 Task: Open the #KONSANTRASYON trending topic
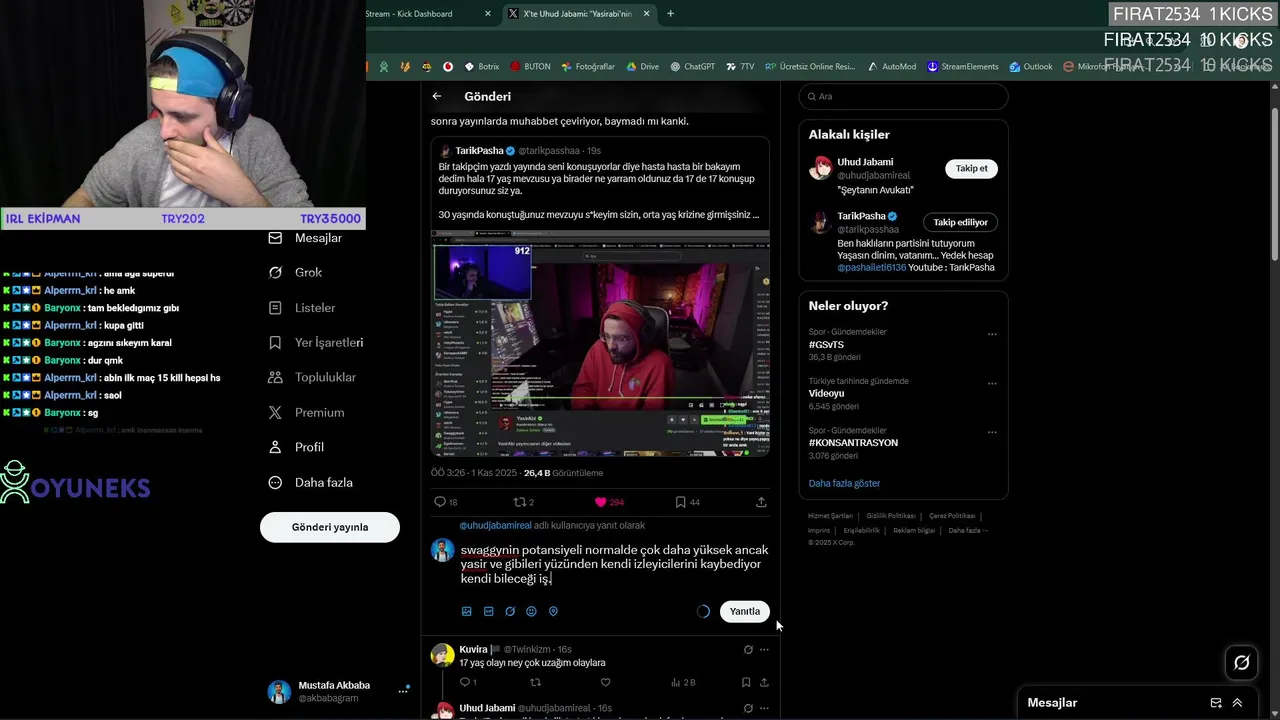pyautogui.click(x=853, y=442)
